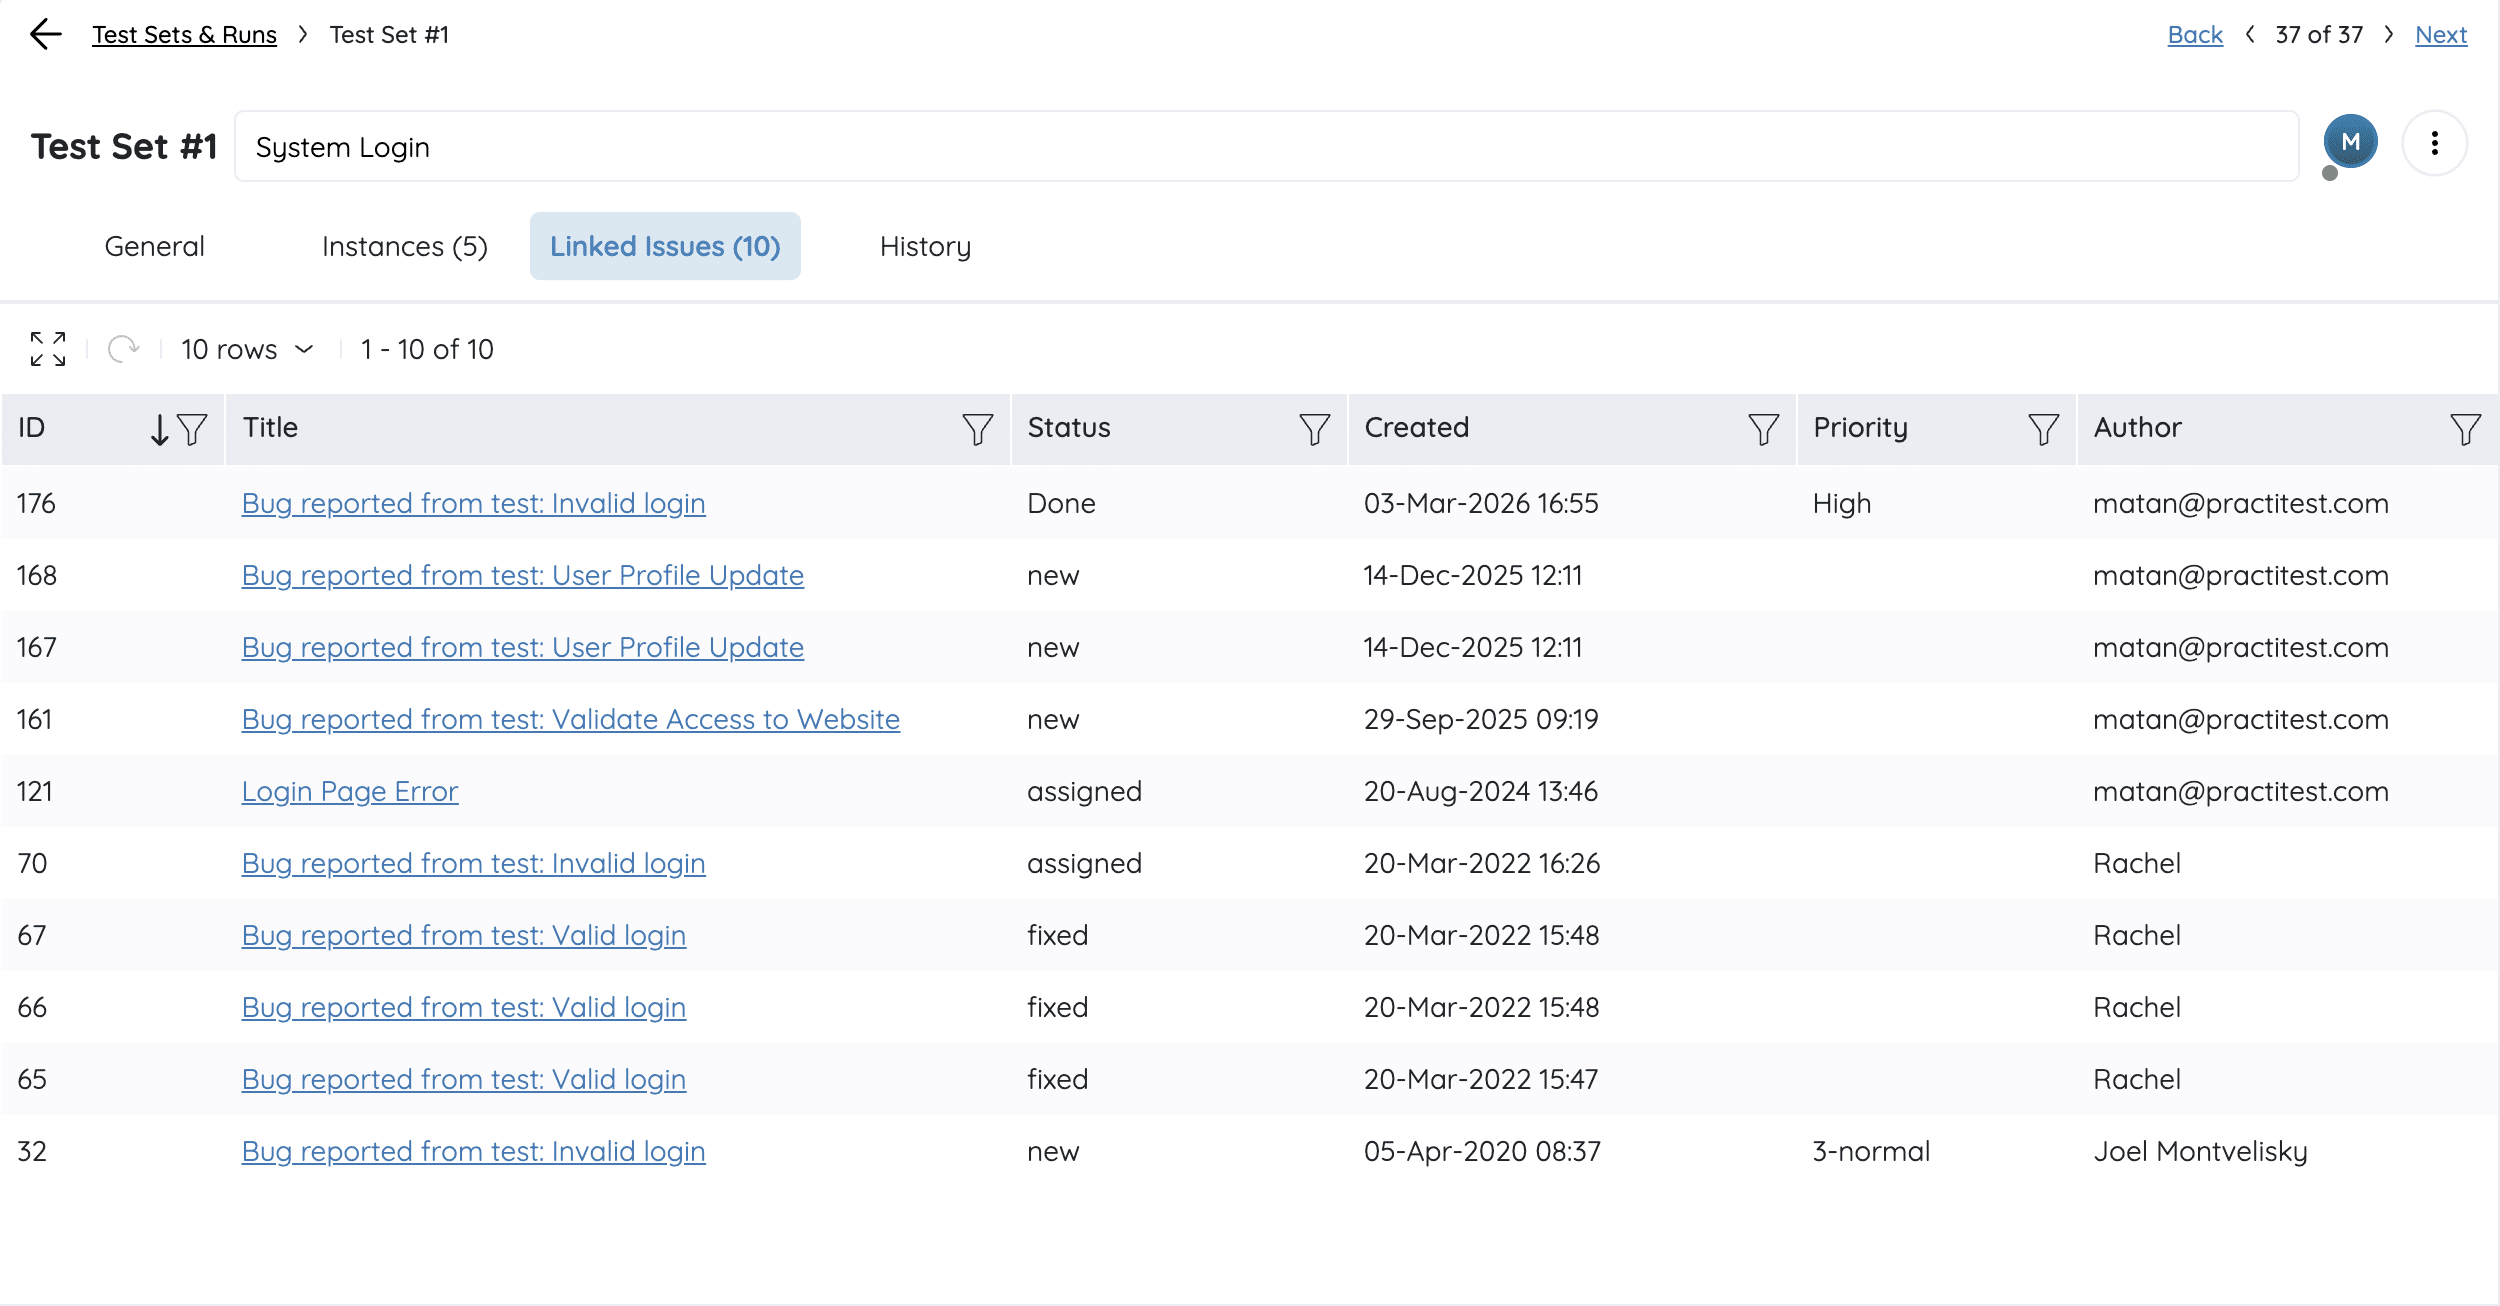Click the M user avatar
The width and height of the screenshot is (2500, 1306).
point(2350,142)
